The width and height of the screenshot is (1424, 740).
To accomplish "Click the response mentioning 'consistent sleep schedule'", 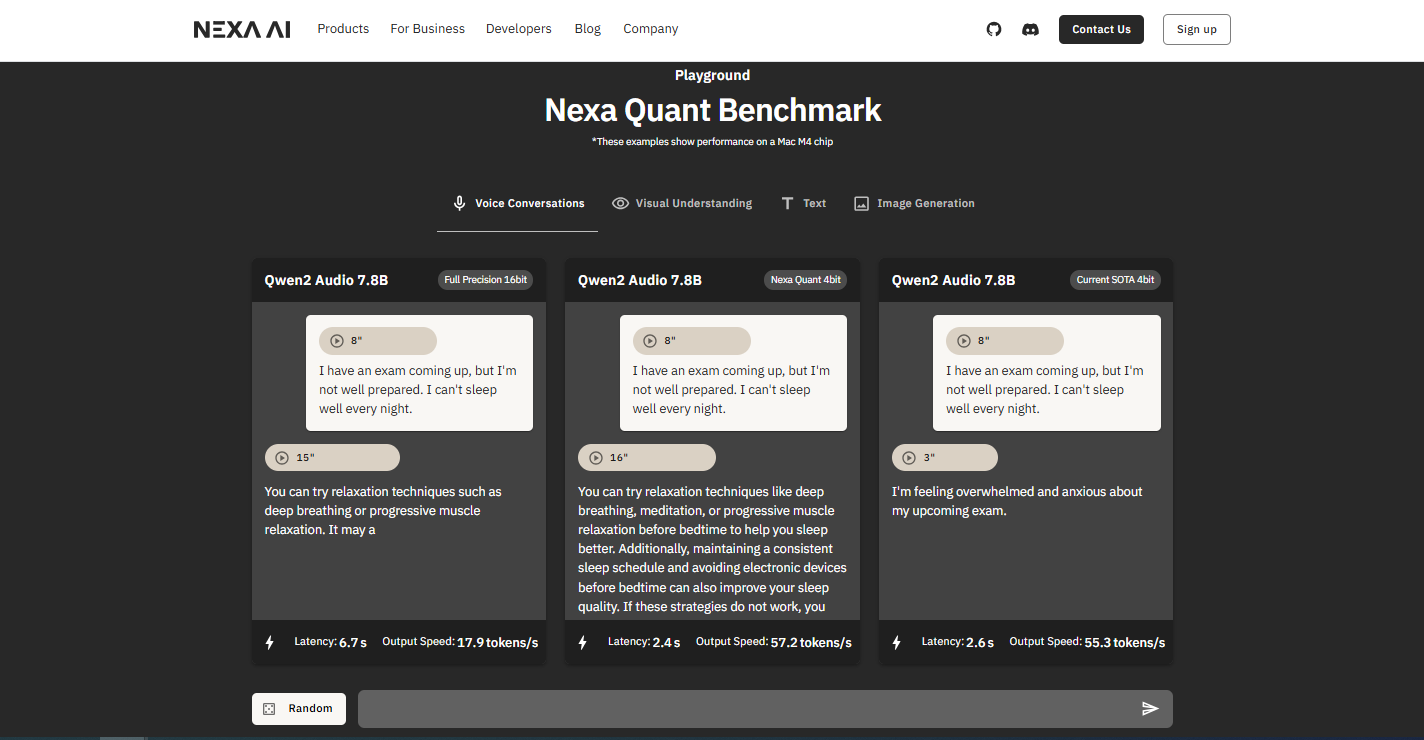I will click(x=712, y=549).
